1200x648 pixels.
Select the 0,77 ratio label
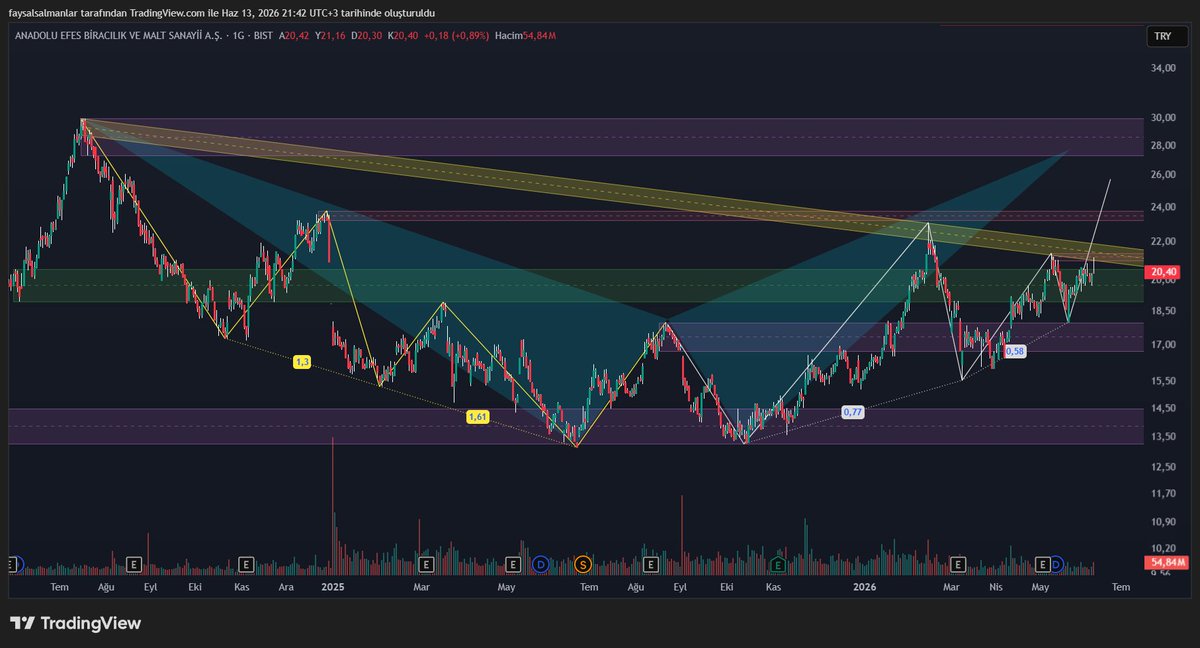pyautogui.click(x=852, y=411)
